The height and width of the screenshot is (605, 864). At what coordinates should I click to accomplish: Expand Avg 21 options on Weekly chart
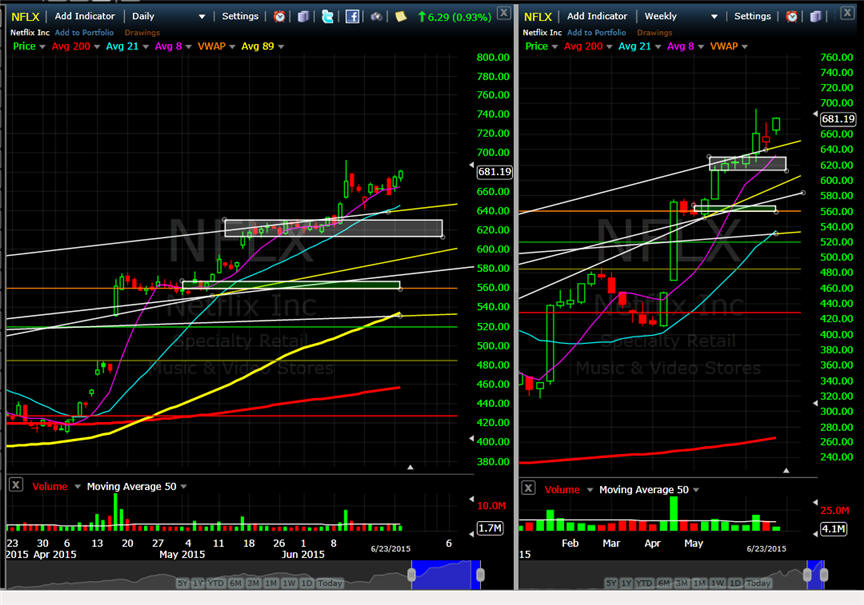[658, 47]
